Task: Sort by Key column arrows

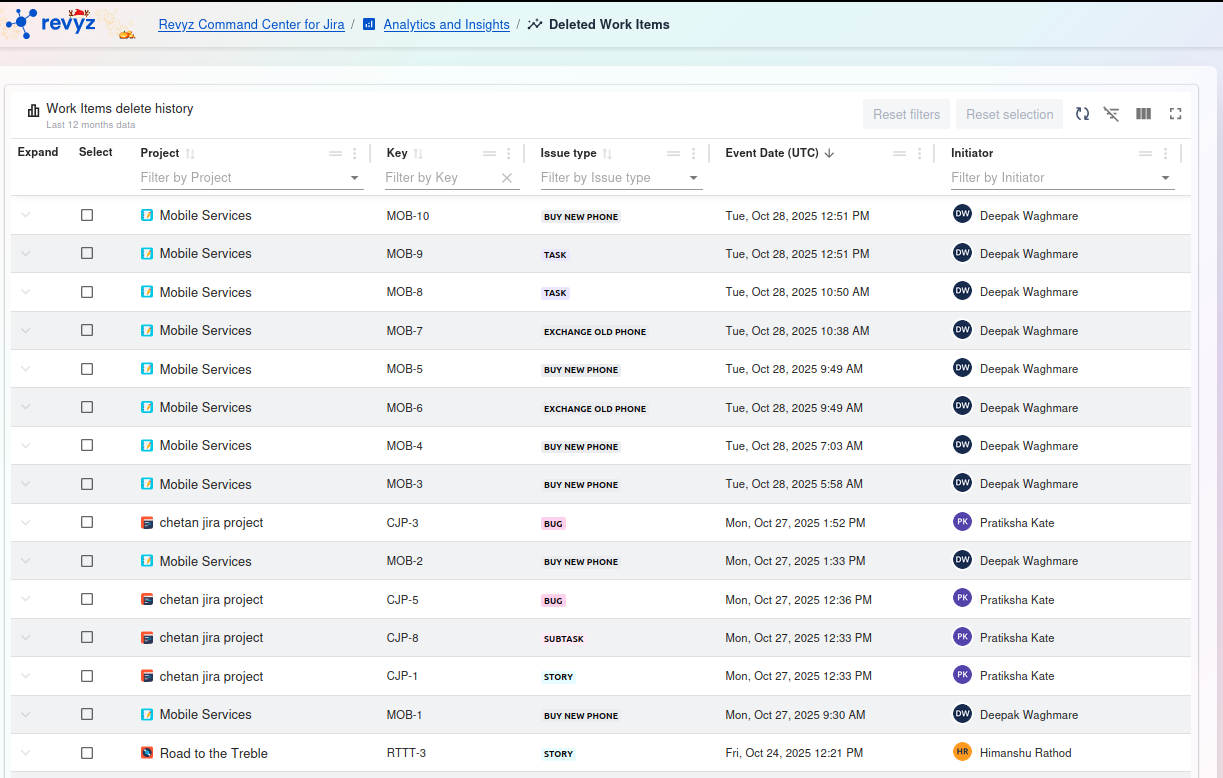Action: 419,154
